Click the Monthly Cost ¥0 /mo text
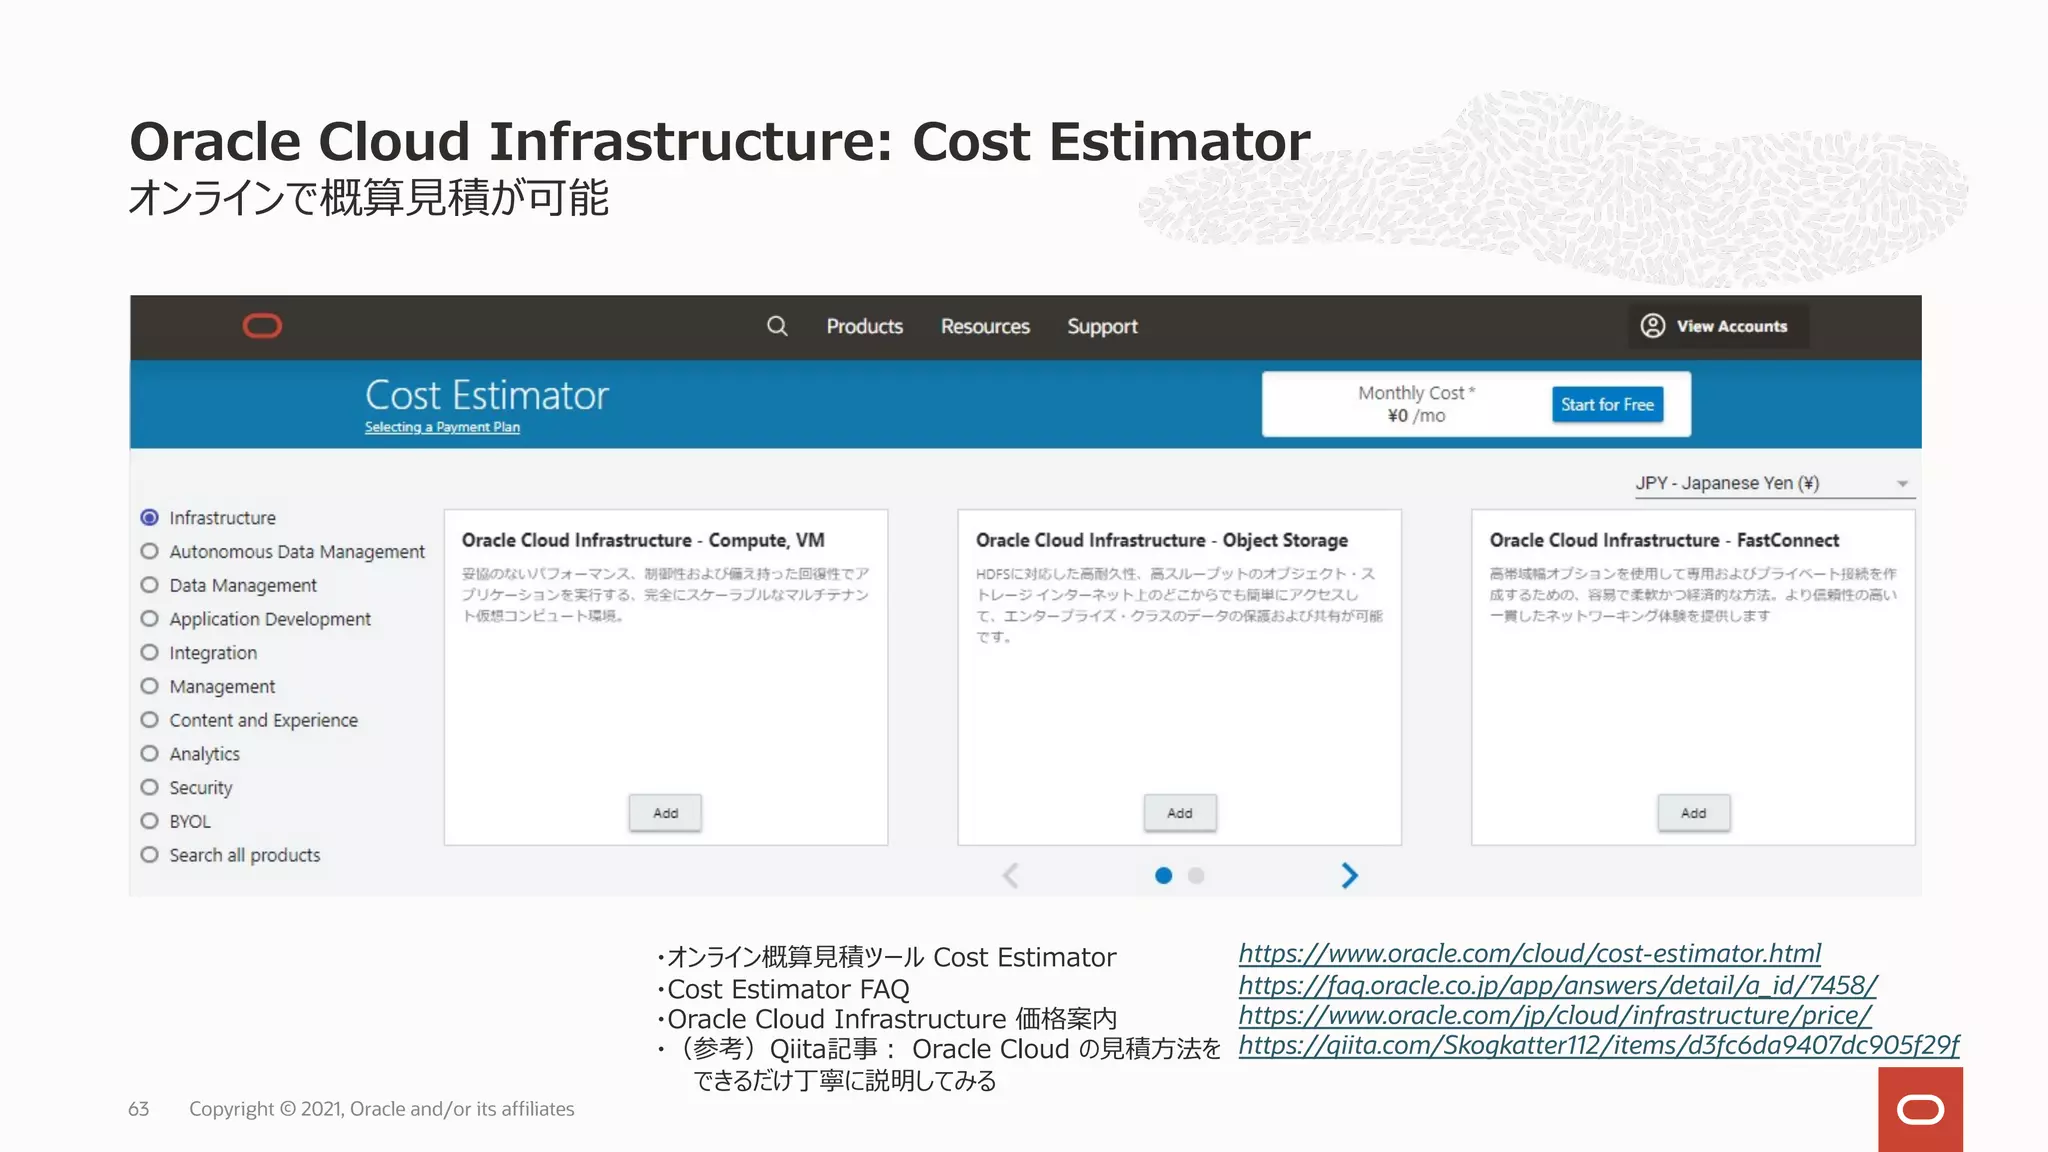Image resolution: width=2048 pixels, height=1152 pixels. coord(1416,404)
